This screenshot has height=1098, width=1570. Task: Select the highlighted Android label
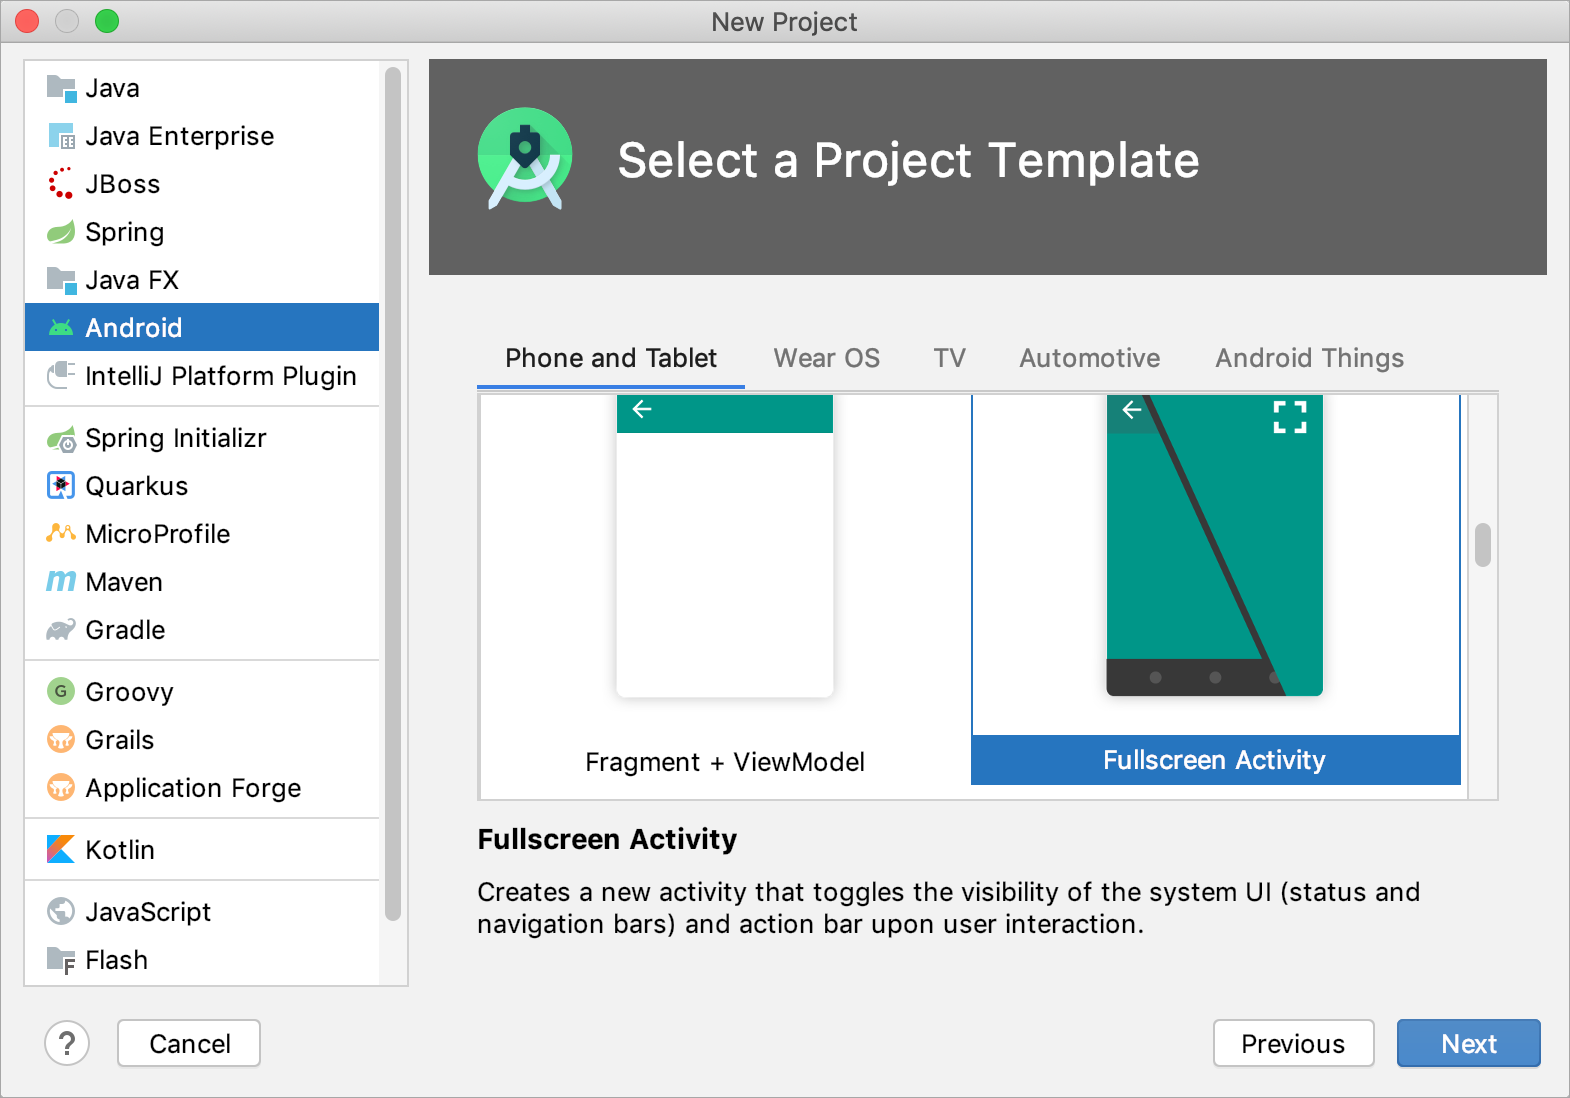[x=134, y=328]
